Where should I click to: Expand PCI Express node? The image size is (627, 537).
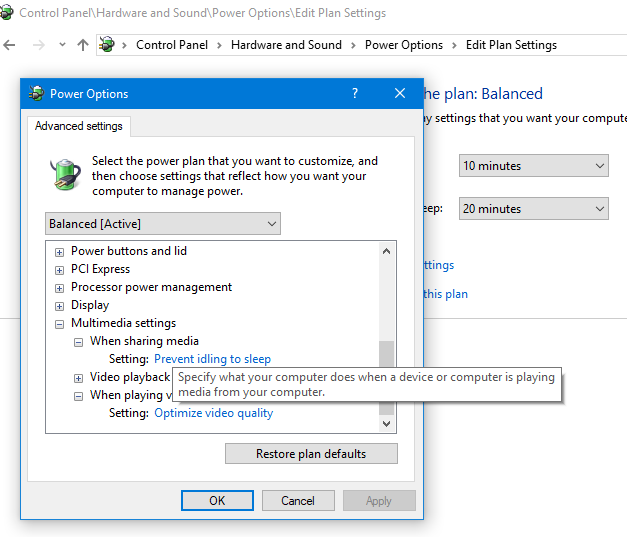pos(59,270)
